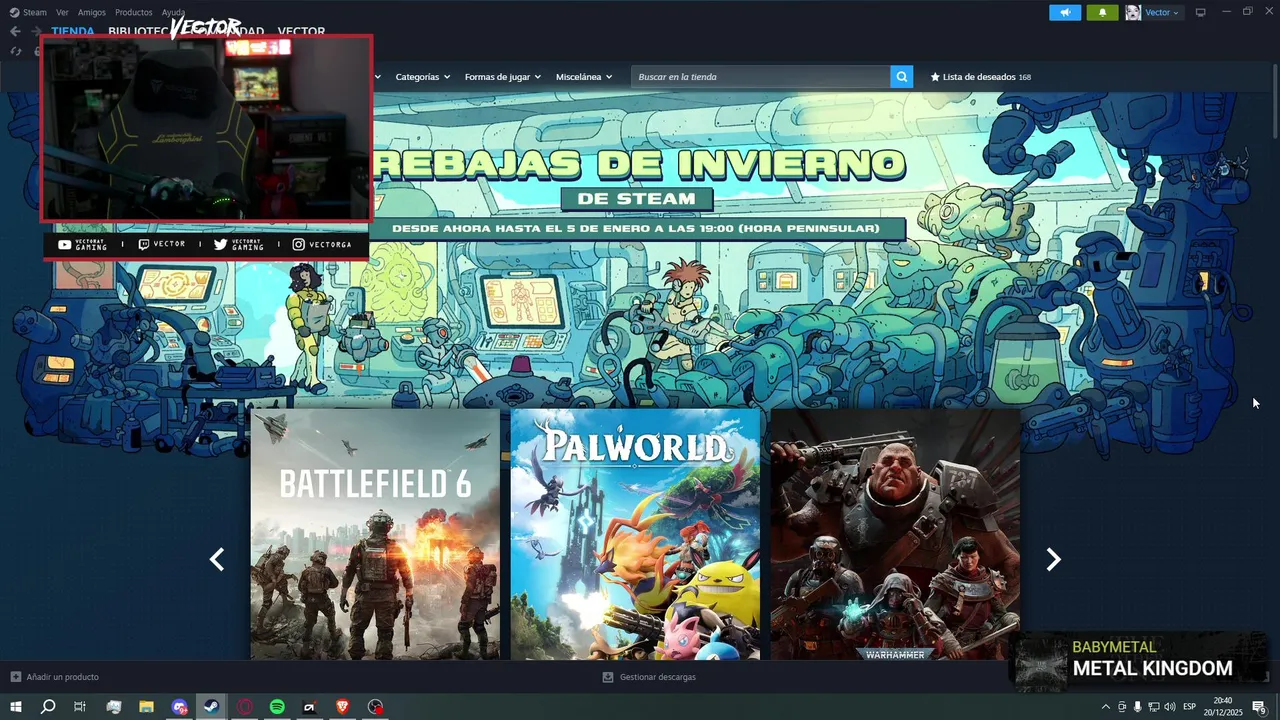Switch to Big Picture mode monitor icon
The width and height of the screenshot is (1280, 720).
pos(1201,12)
